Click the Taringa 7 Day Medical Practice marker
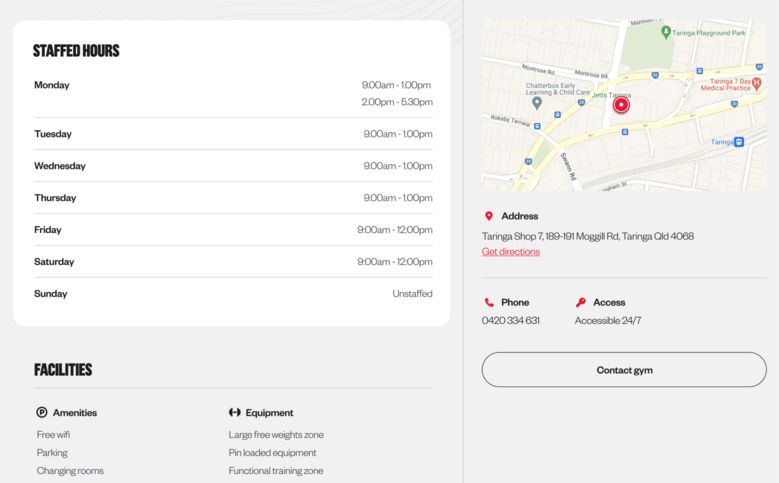The height and width of the screenshot is (483, 779). (x=757, y=83)
